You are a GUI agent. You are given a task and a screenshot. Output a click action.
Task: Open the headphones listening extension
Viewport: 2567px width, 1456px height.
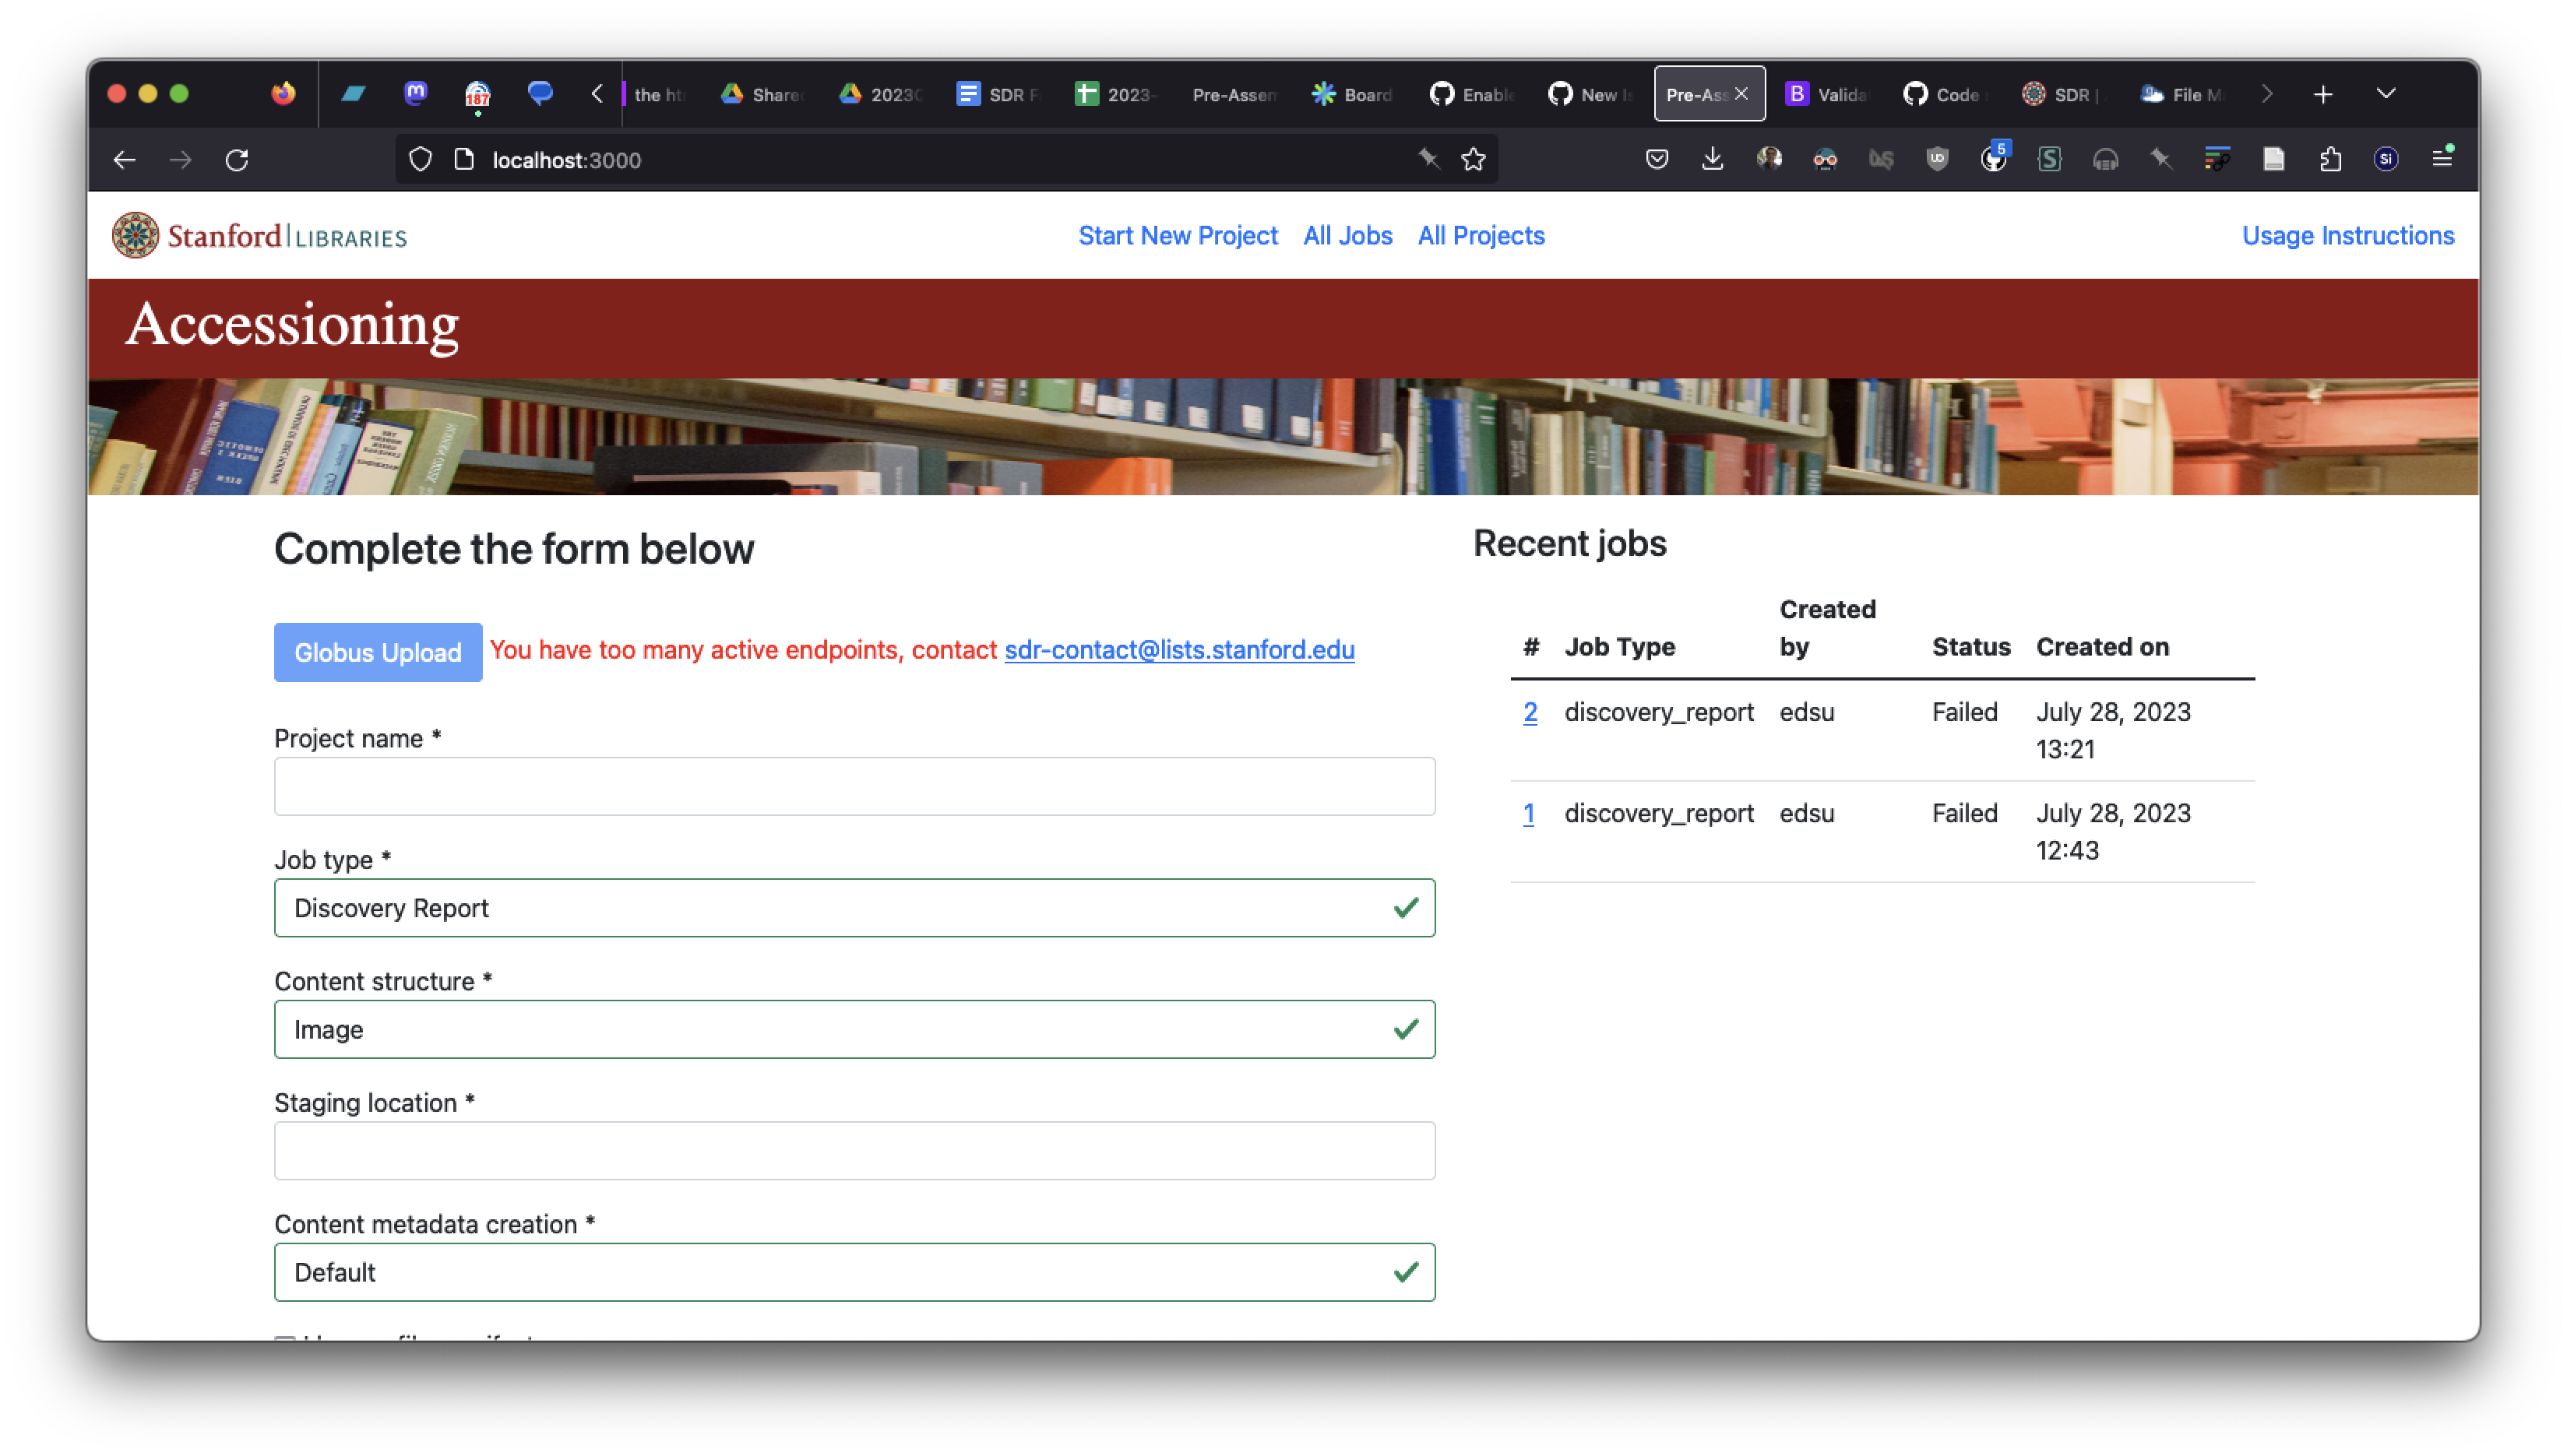(2105, 159)
